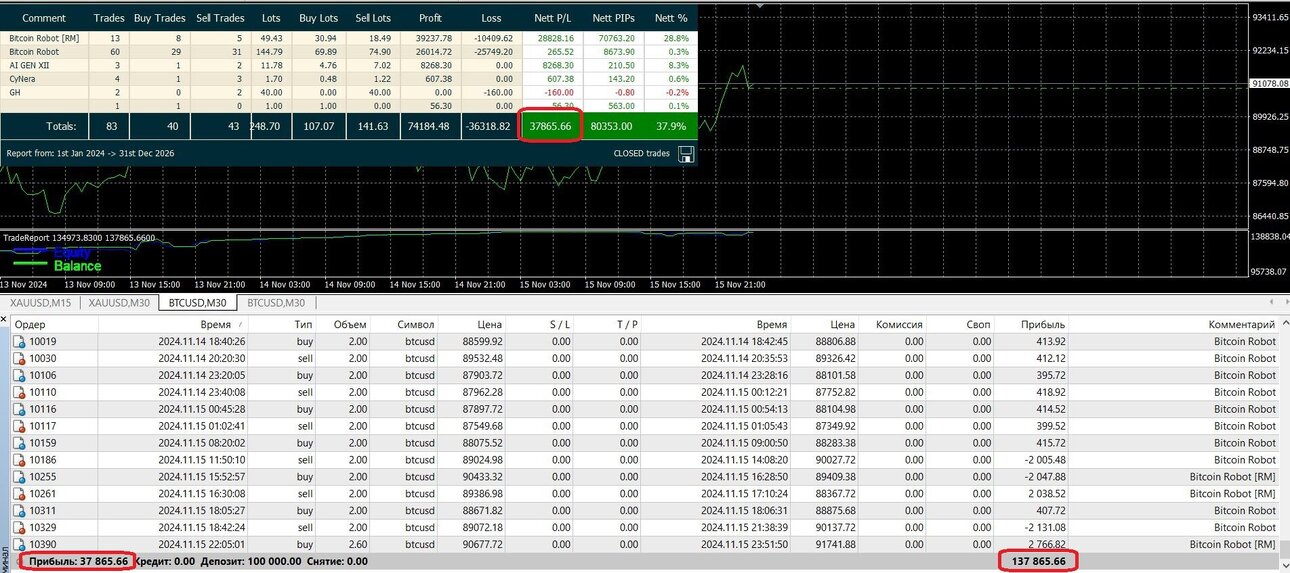The height and width of the screenshot is (573, 1290).
Task: Click the chart tabs scroll-left arrow
Action: [x=1272, y=302]
